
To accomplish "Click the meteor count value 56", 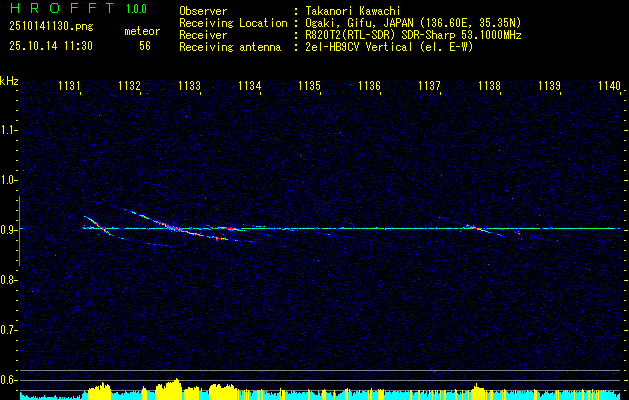I will click(x=145, y=46).
